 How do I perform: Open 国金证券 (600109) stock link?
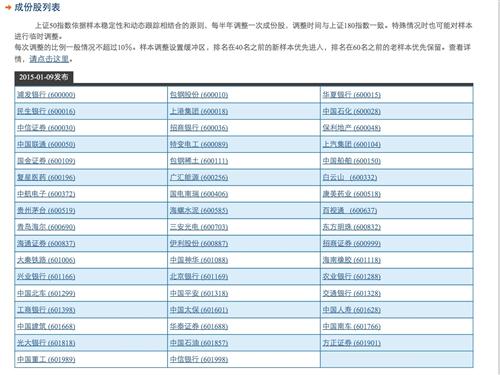click(x=46, y=161)
